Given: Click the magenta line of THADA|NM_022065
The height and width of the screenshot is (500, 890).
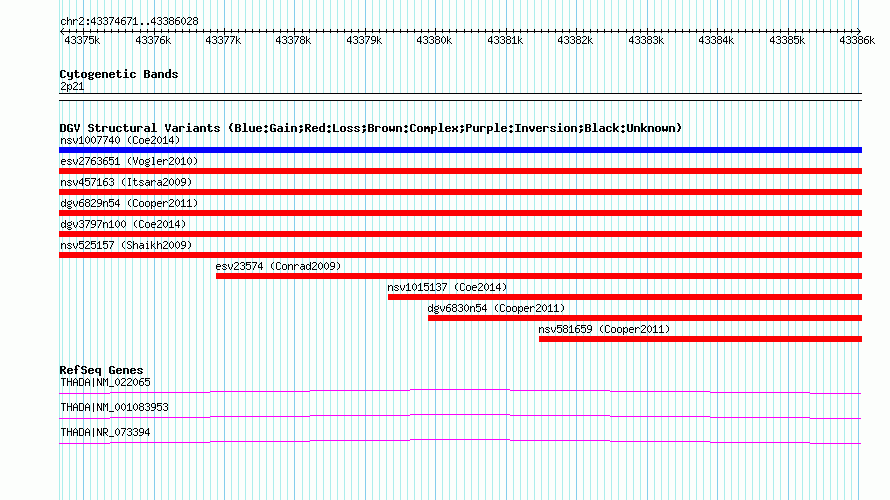Looking at the screenshot, I should tap(460, 391).
